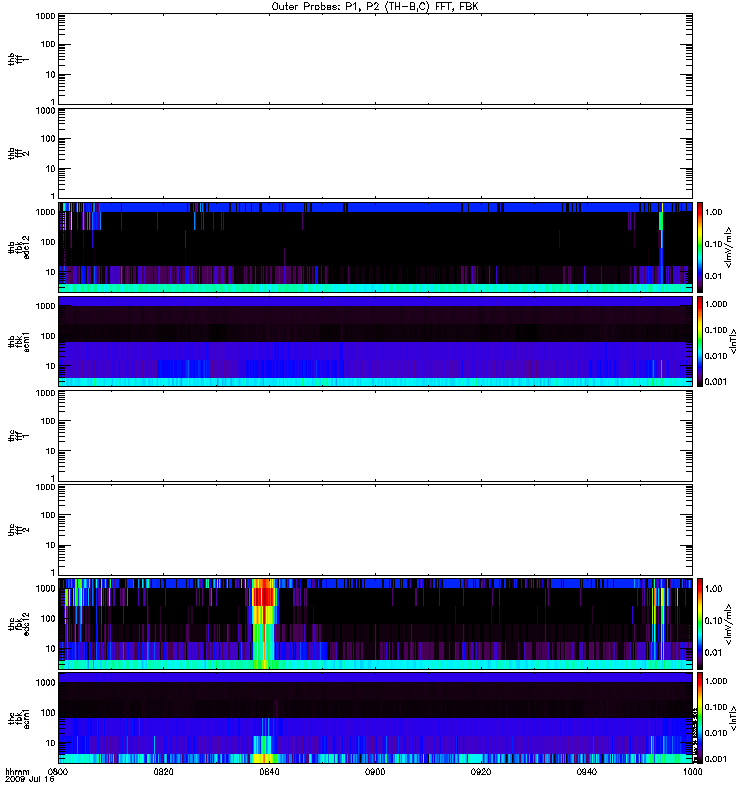Click the '0900' time axis label
The image size is (750, 800).
point(375,772)
